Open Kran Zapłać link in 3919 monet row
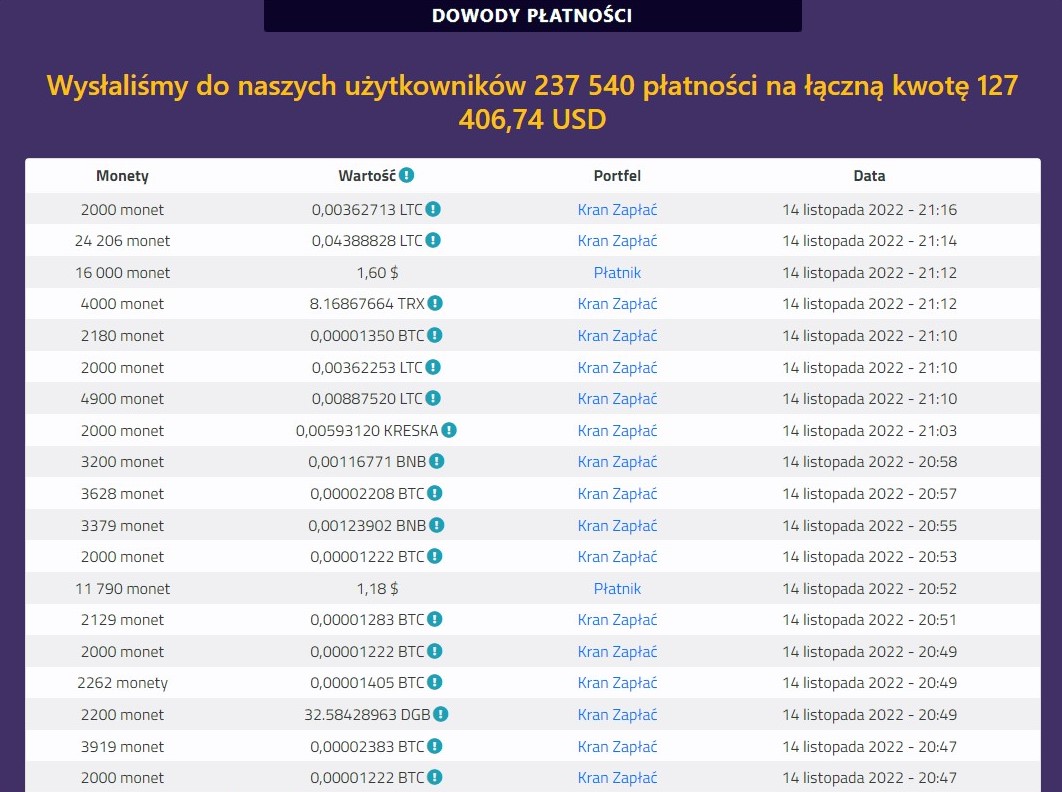Viewport: 1062px width, 792px height. pos(617,747)
